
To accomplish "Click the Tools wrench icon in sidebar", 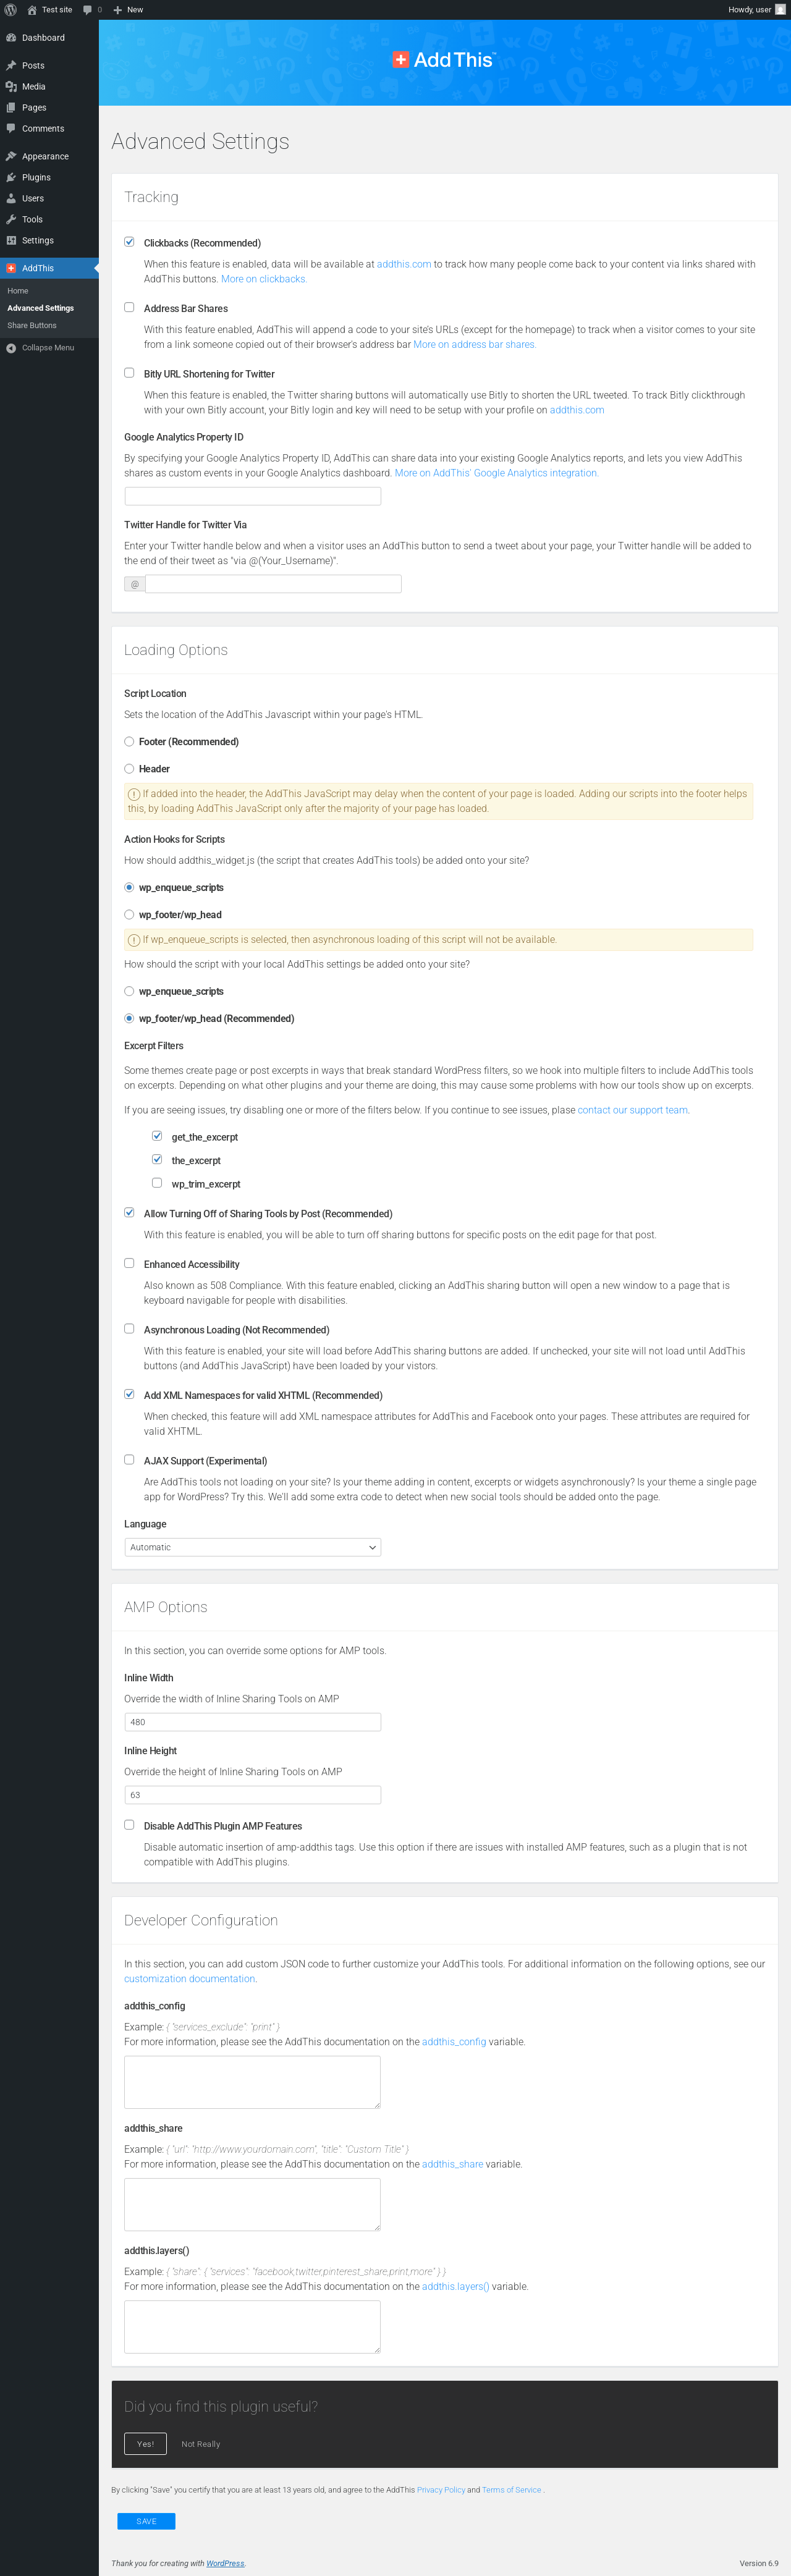I will 11,220.
